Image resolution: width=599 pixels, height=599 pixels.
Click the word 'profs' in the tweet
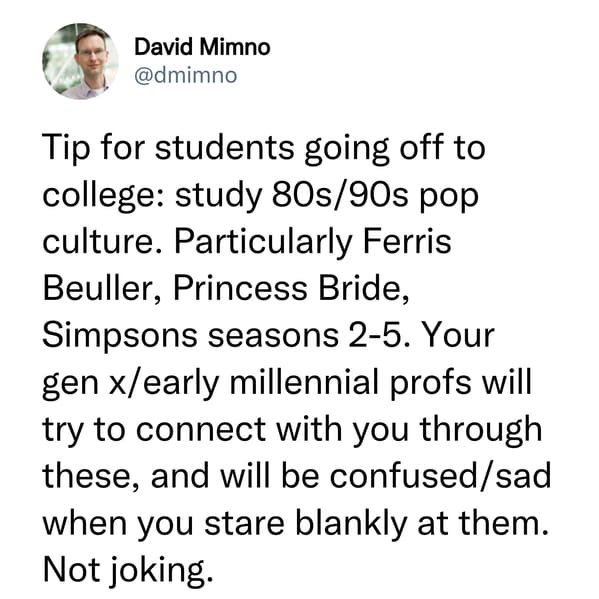click(431, 384)
